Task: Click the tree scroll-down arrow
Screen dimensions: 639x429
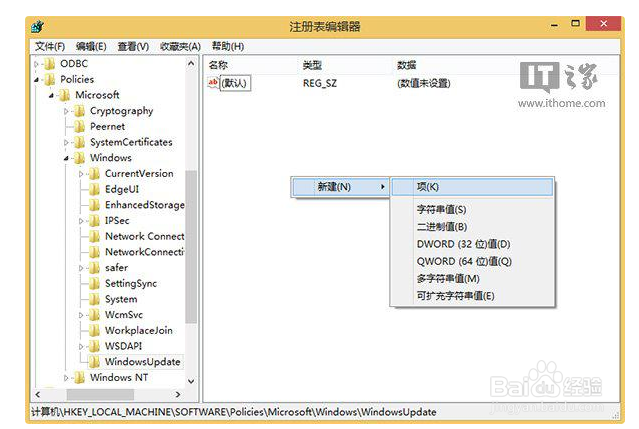Action: pyautogui.click(x=191, y=381)
